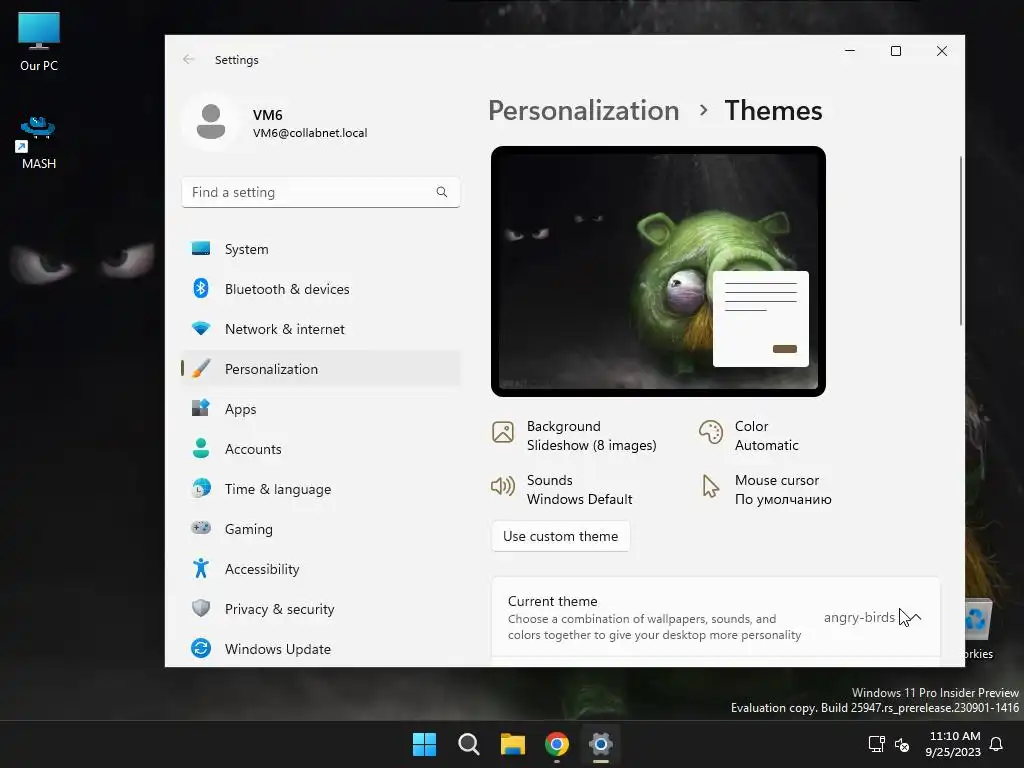Image resolution: width=1024 pixels, height=768 pixels.
Task: Select the Our PC desktop icon
Action: [39, 42]
